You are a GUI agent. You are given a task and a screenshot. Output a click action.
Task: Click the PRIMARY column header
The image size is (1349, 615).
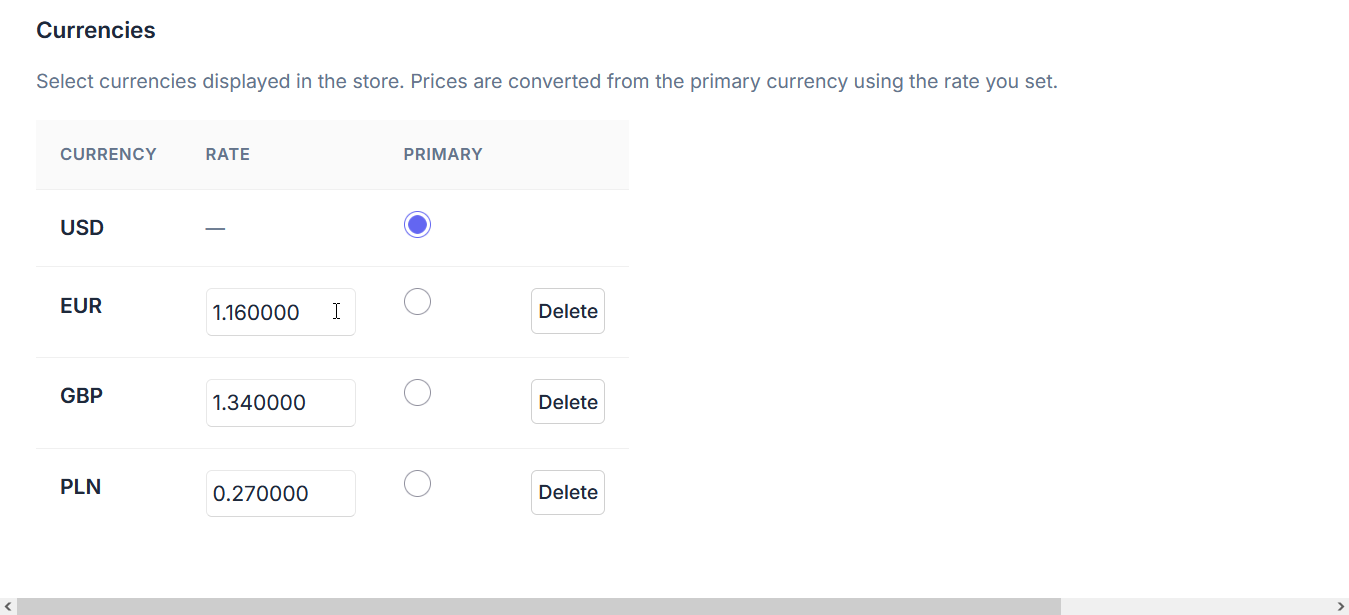(443, 154)
